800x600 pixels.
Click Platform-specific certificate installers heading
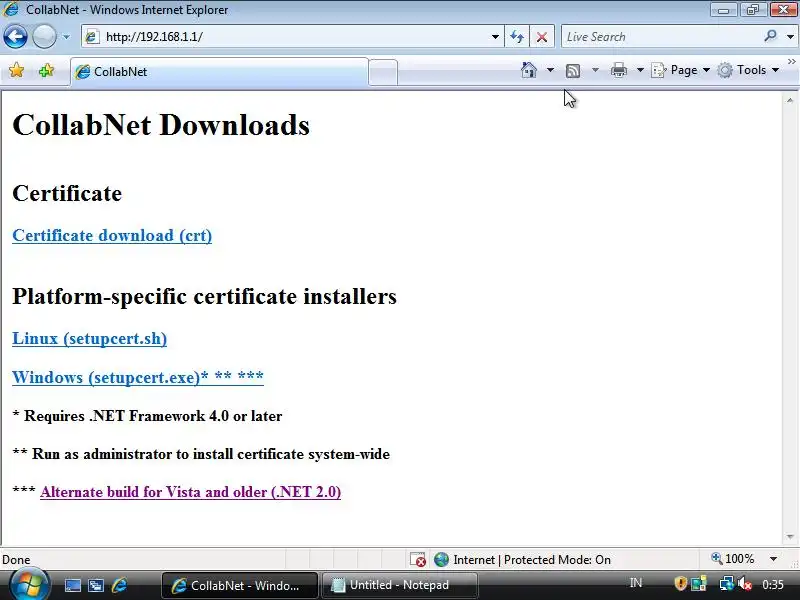[x=204, y=296]
